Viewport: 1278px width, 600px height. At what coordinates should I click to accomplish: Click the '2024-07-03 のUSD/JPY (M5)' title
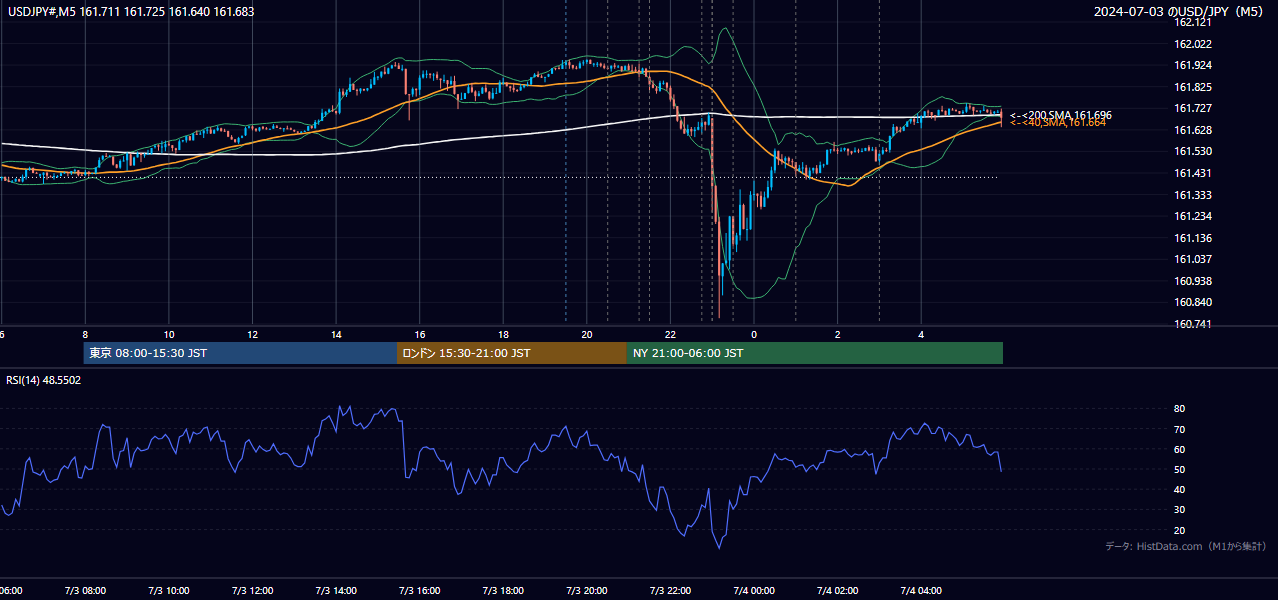[x=1179, y=12]
